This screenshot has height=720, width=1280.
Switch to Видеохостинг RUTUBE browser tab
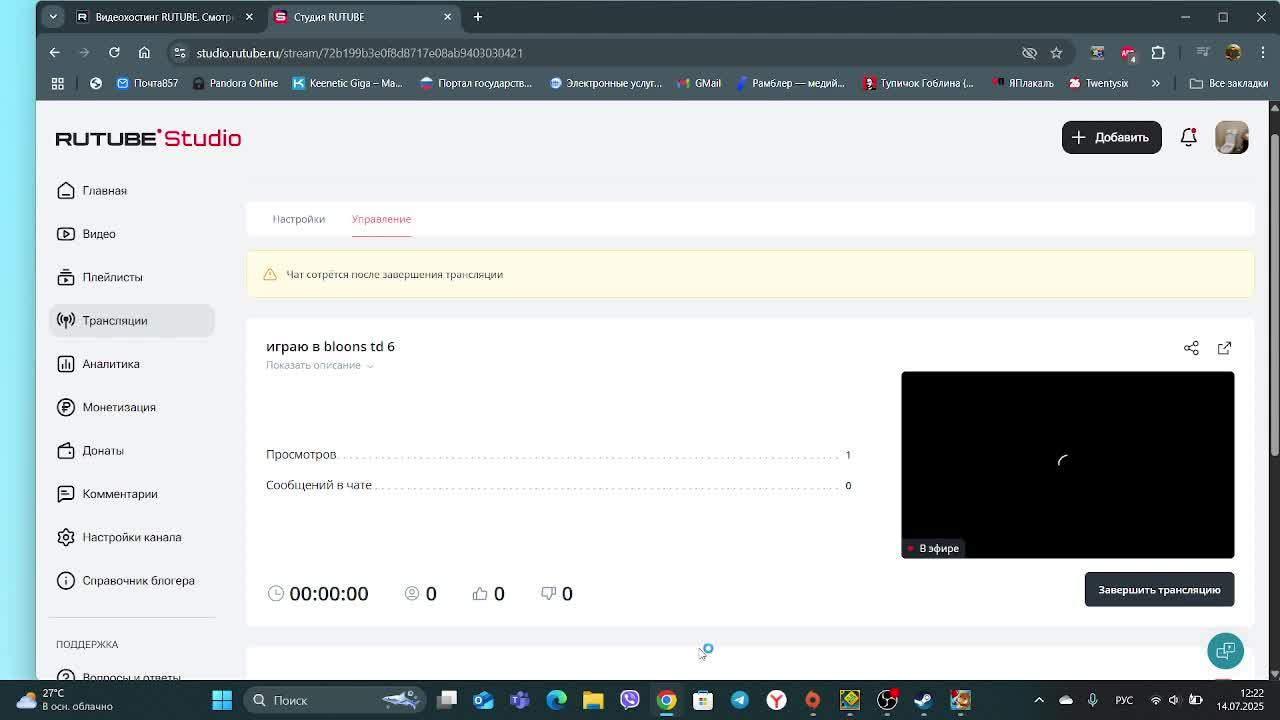pyautogui.click(x=166, y=17)
